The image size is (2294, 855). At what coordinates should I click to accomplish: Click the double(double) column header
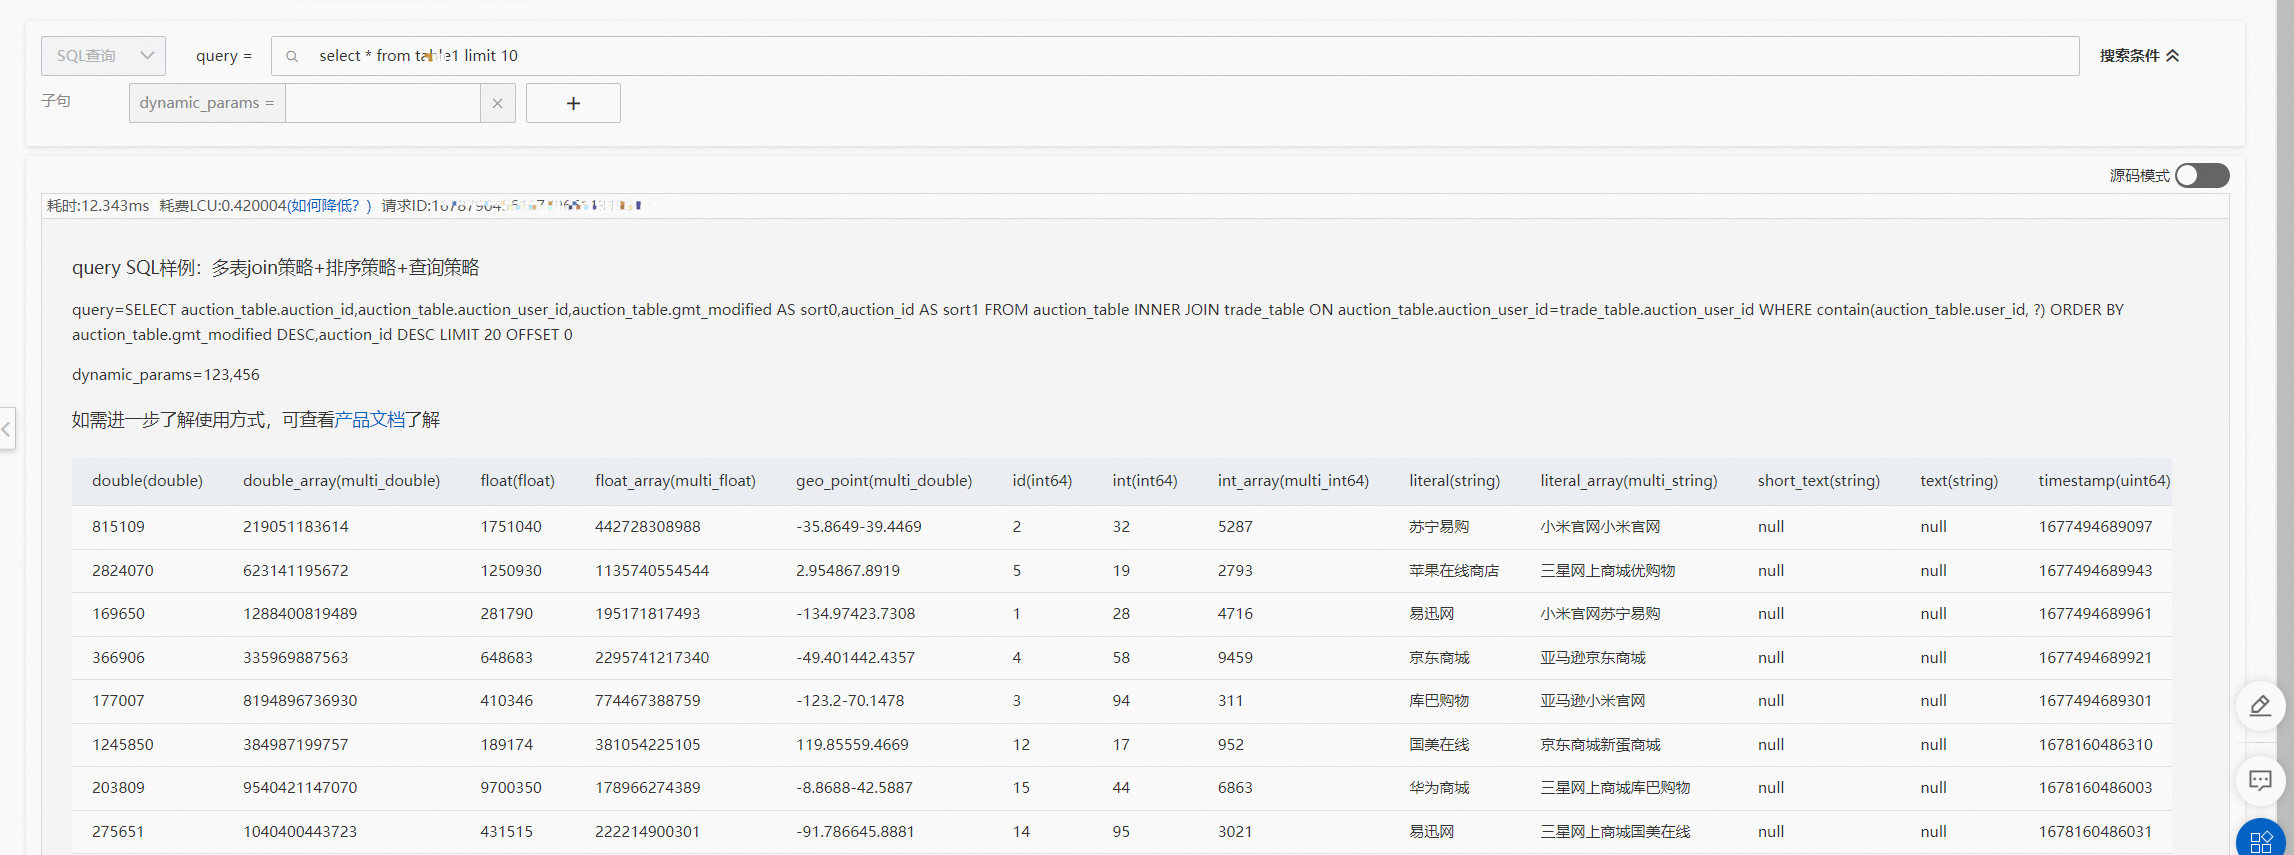147,481
